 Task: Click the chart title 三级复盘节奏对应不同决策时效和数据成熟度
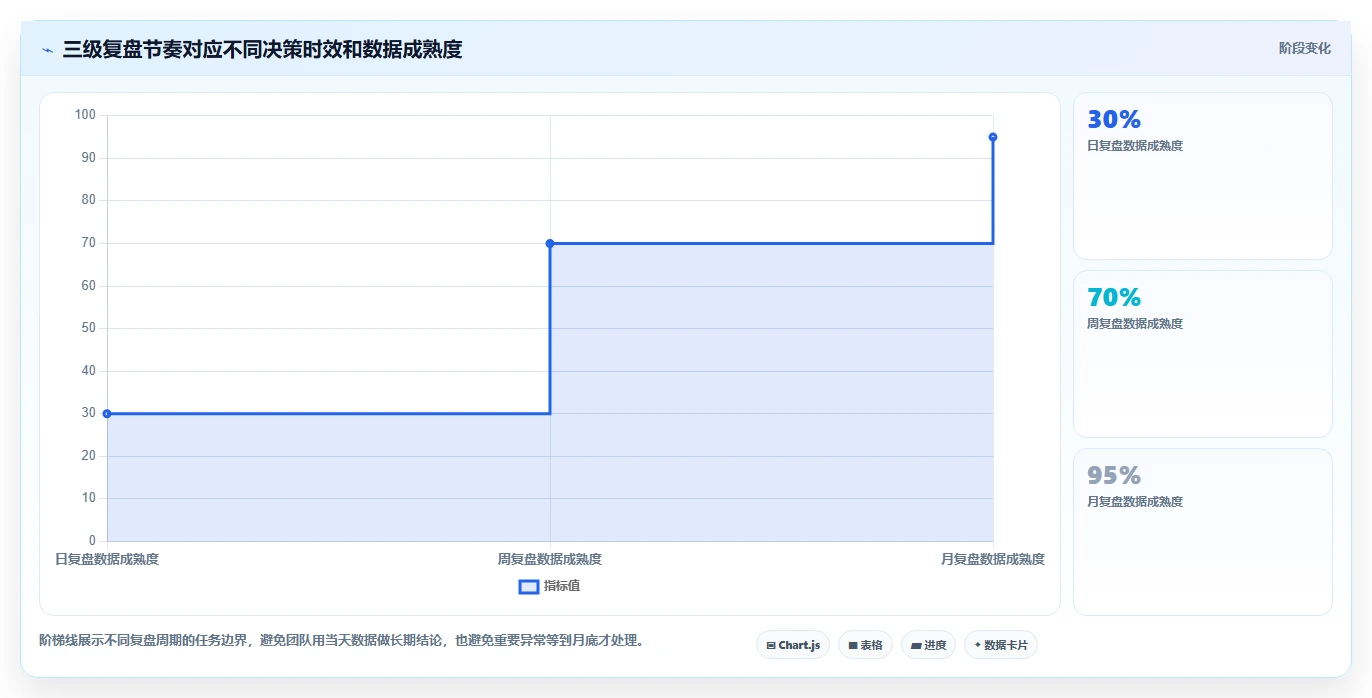tap(262, 49)
